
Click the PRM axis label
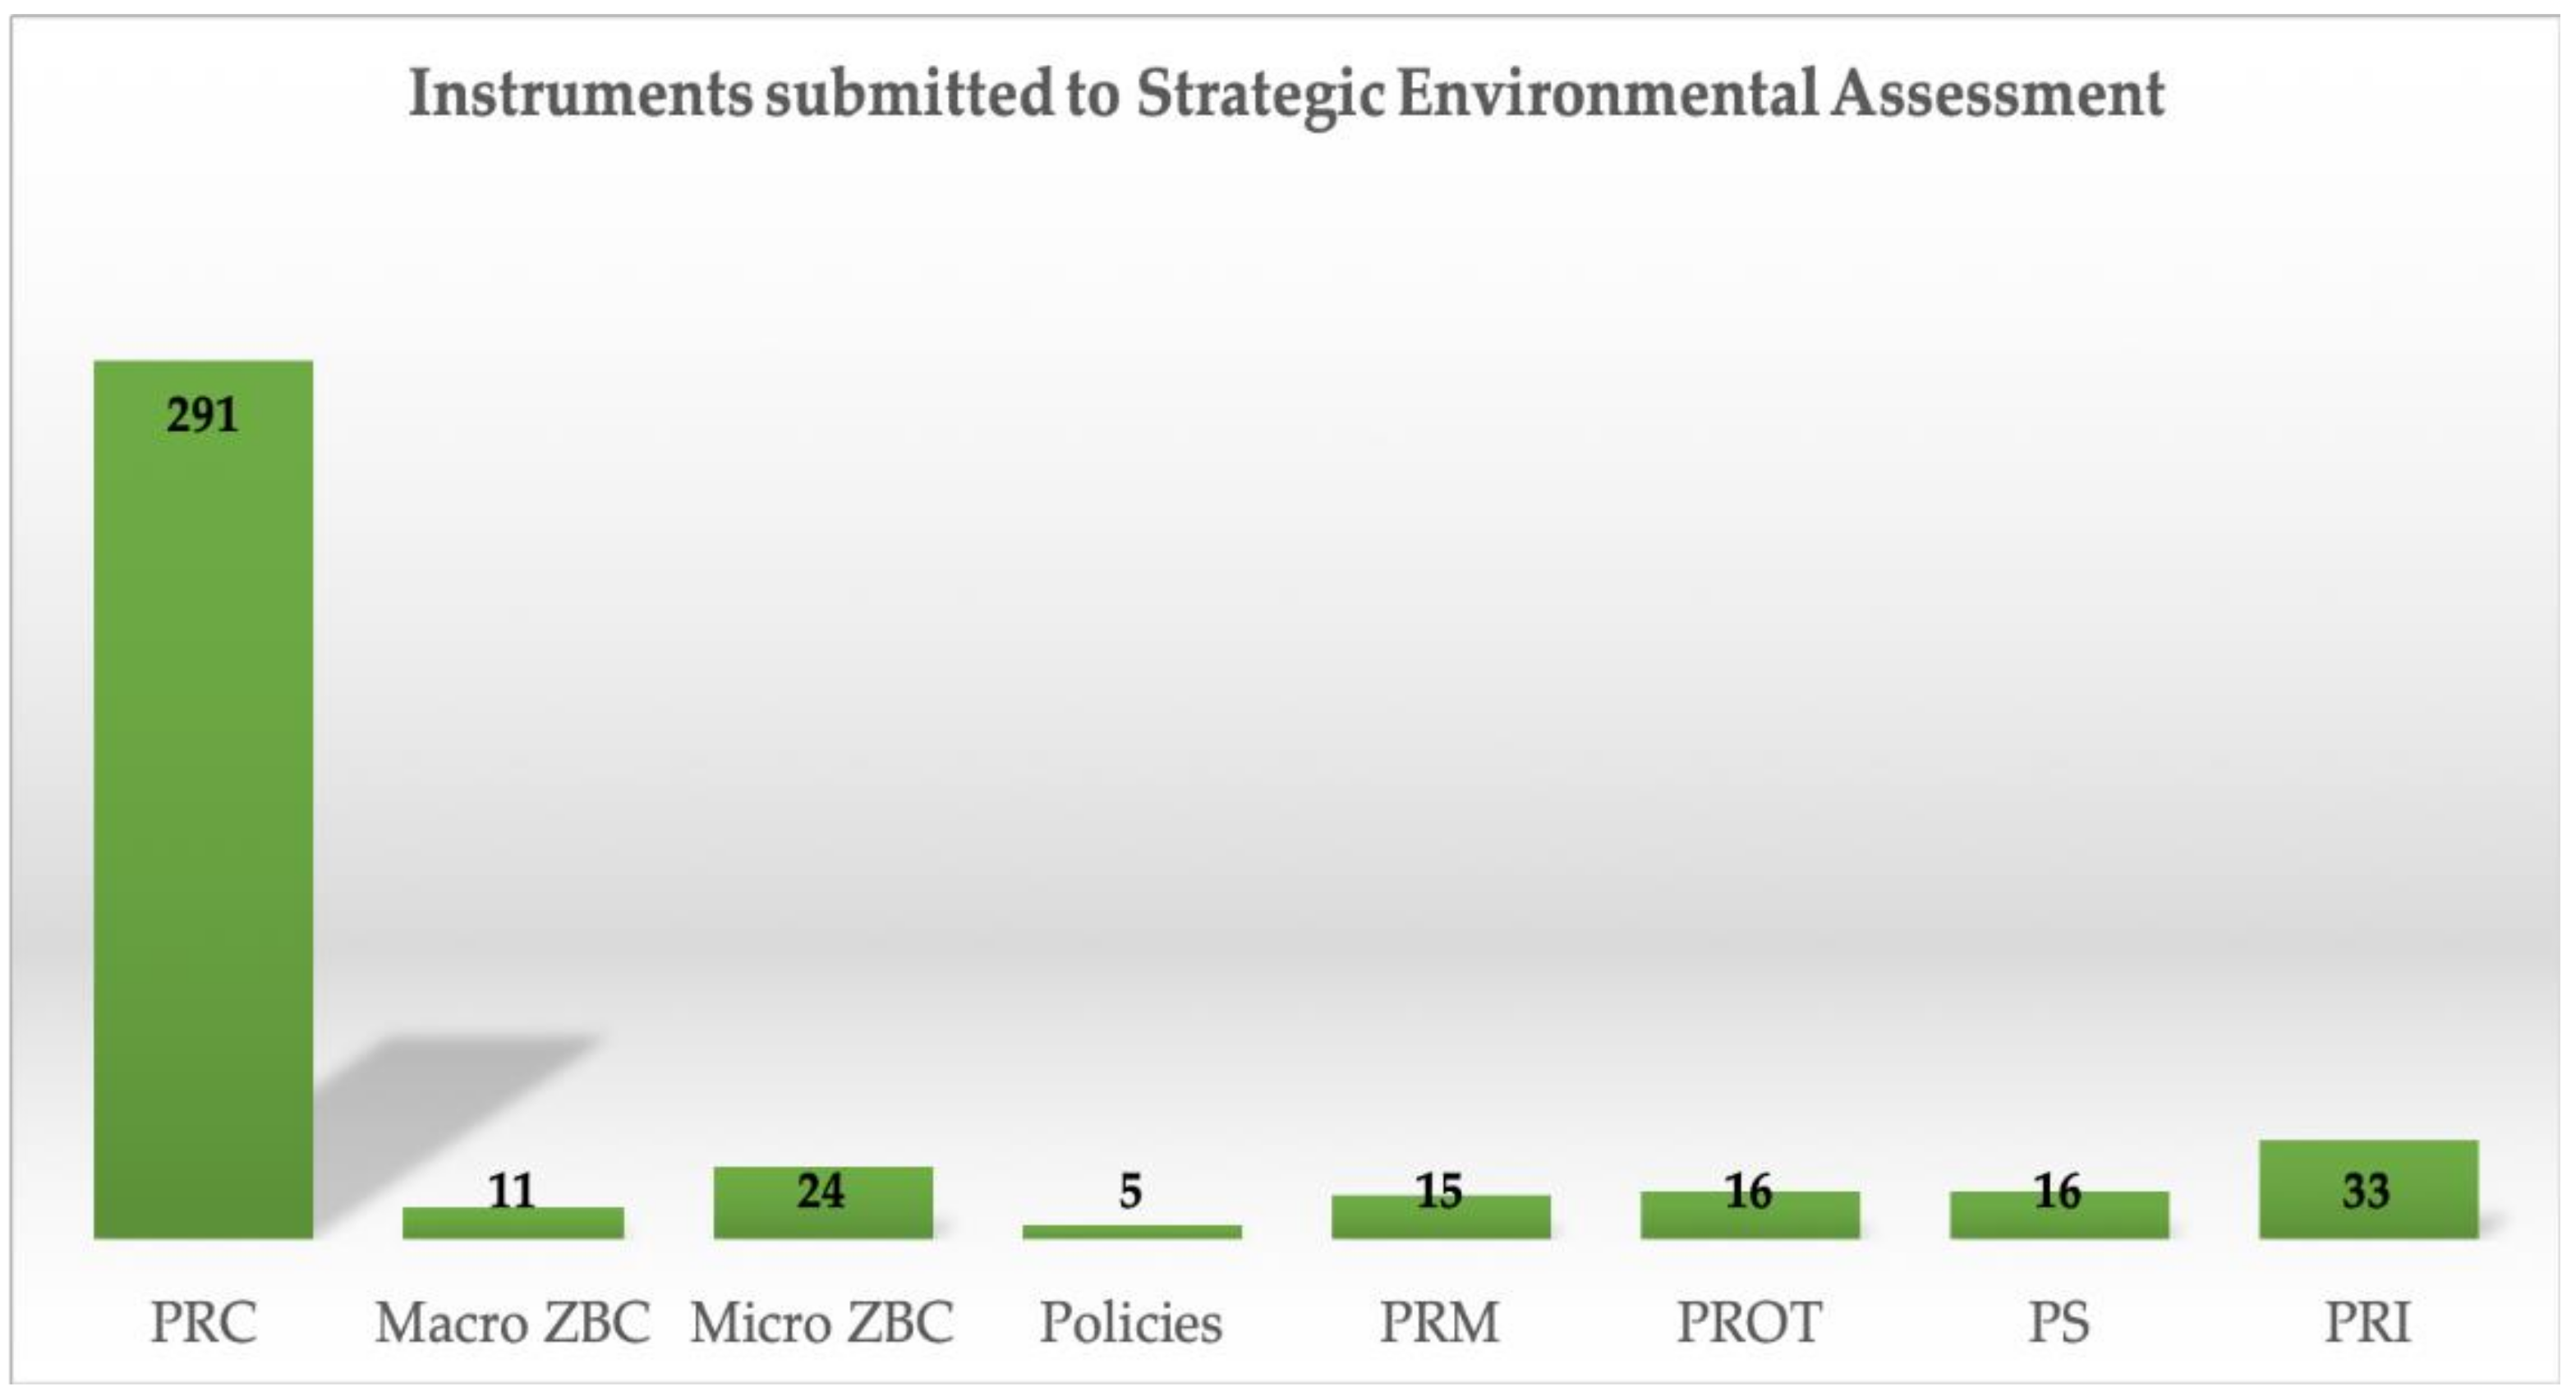click(1440, 1322)
